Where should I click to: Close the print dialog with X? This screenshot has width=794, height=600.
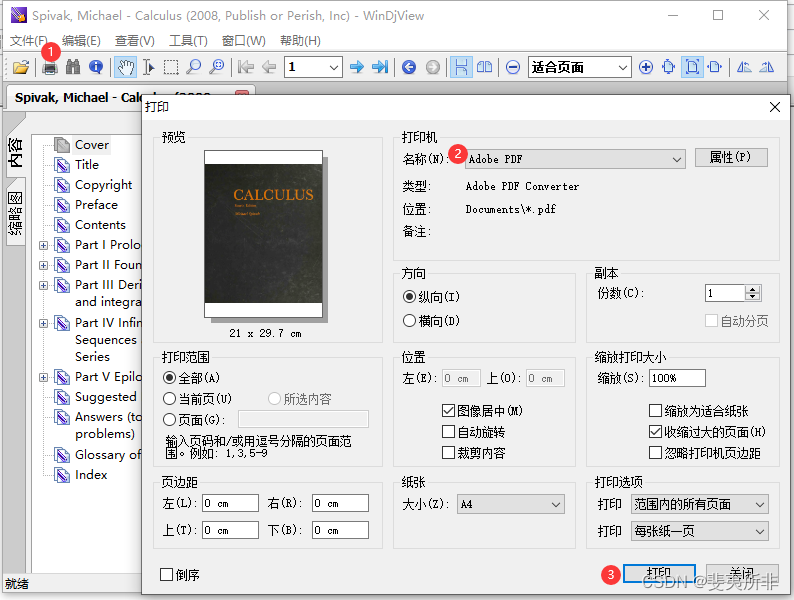click(x=774, y=107)
